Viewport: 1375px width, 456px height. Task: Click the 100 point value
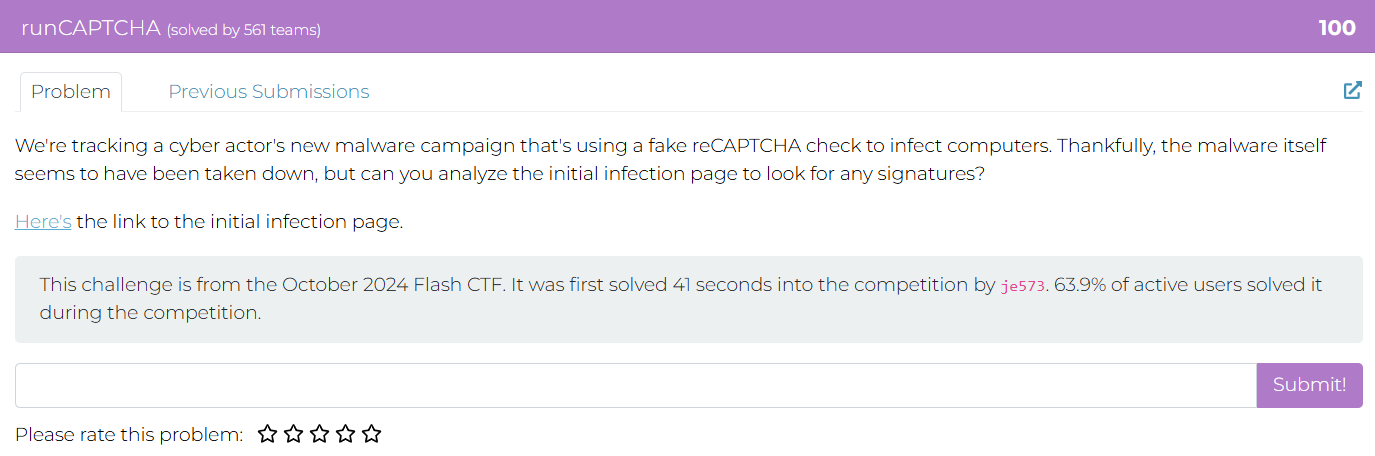tap(1336, 28)
